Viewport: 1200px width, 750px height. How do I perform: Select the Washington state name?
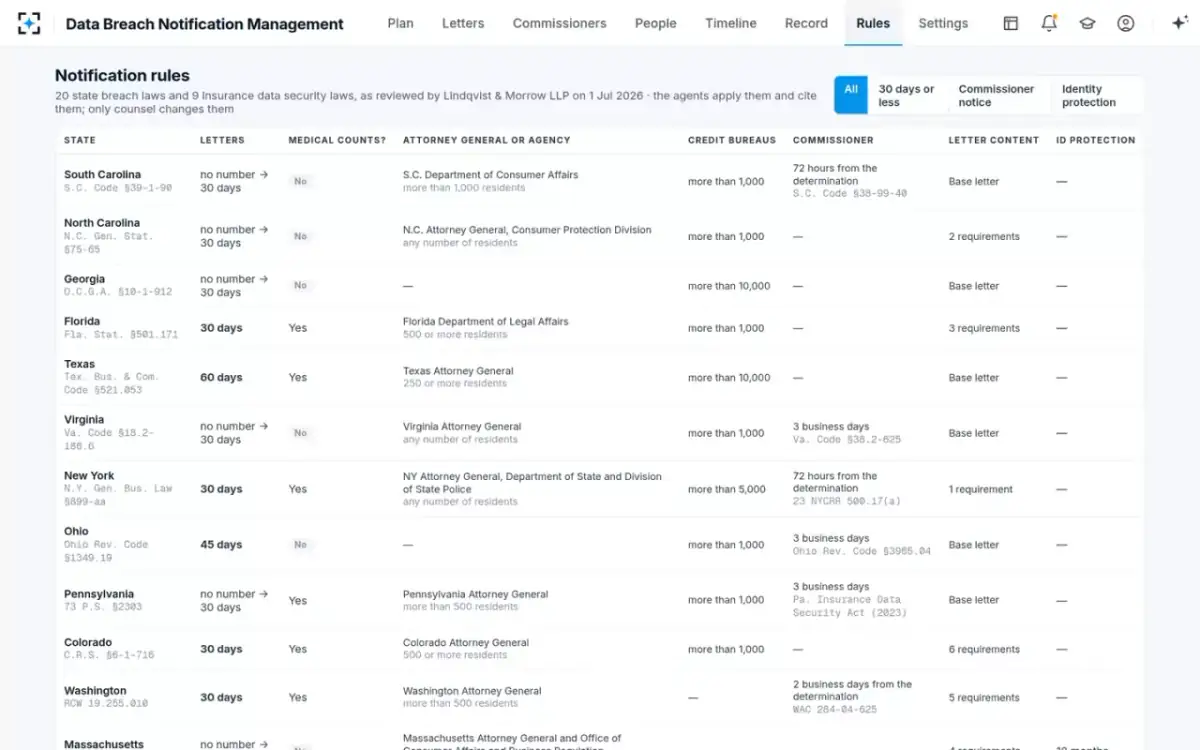95,691
